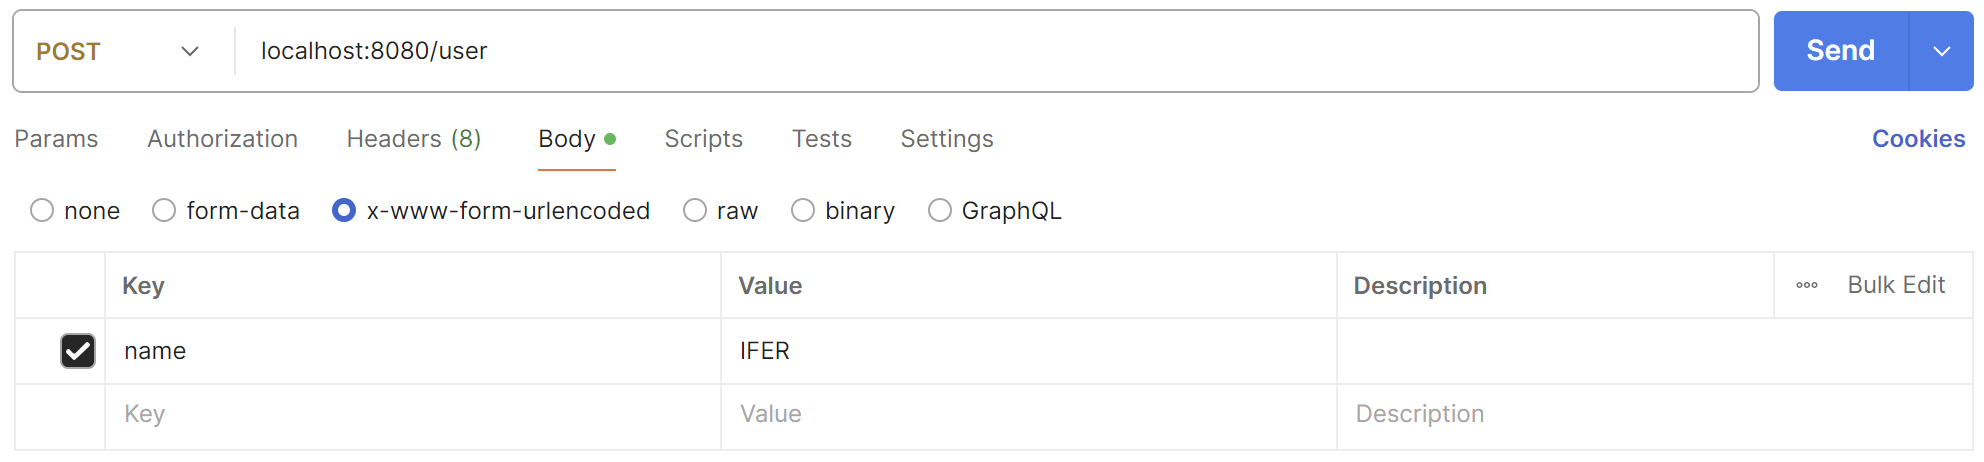Open the Scripts tab
1984x462 pixels.
tap(703, 139)
